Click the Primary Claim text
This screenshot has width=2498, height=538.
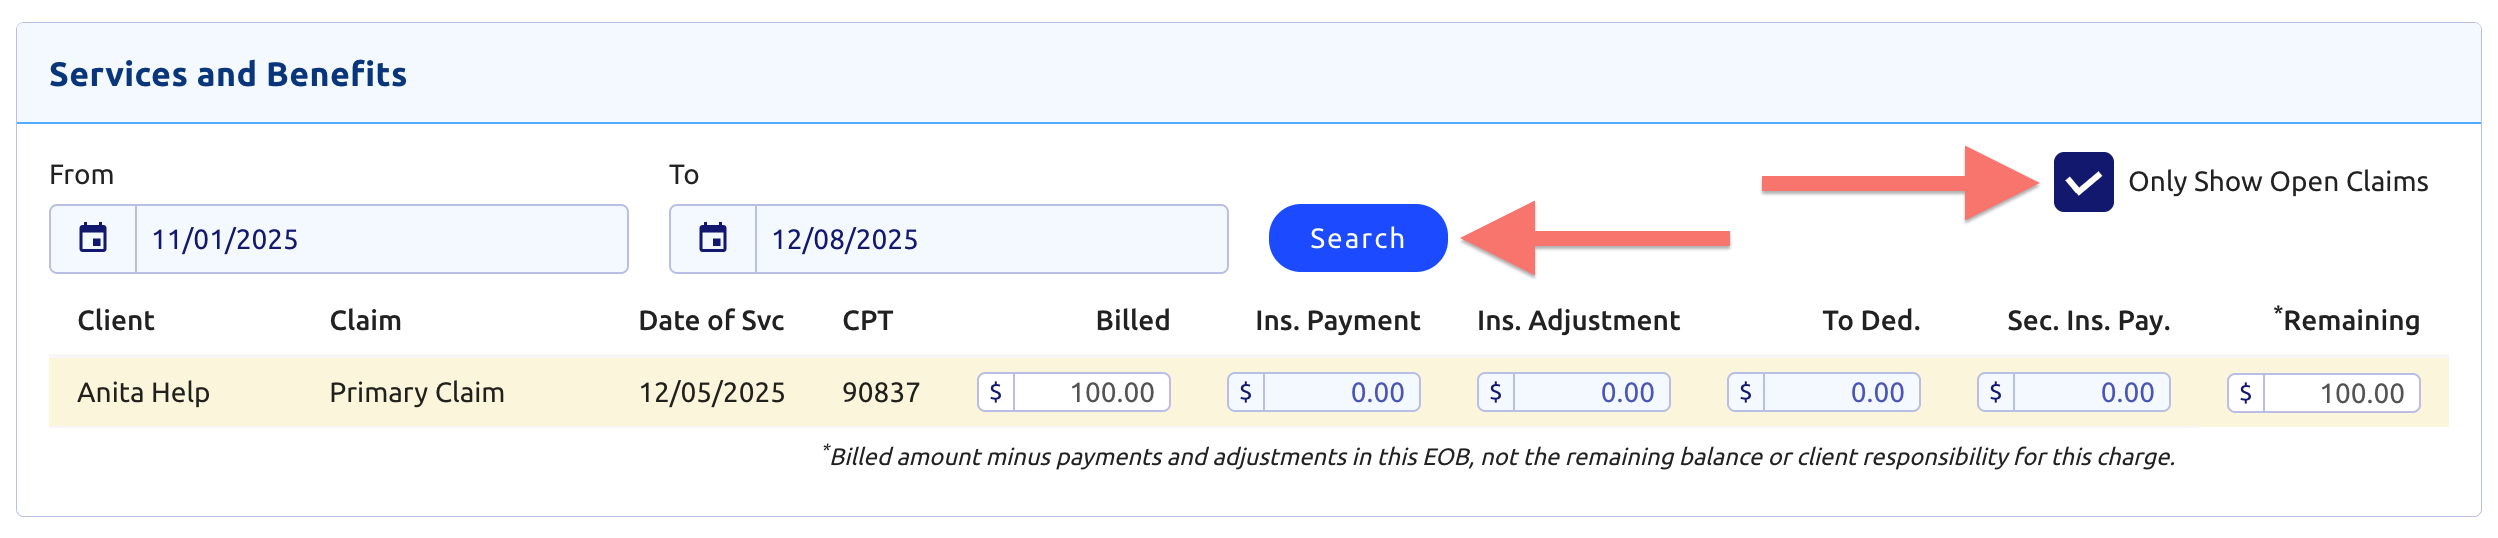417,392
